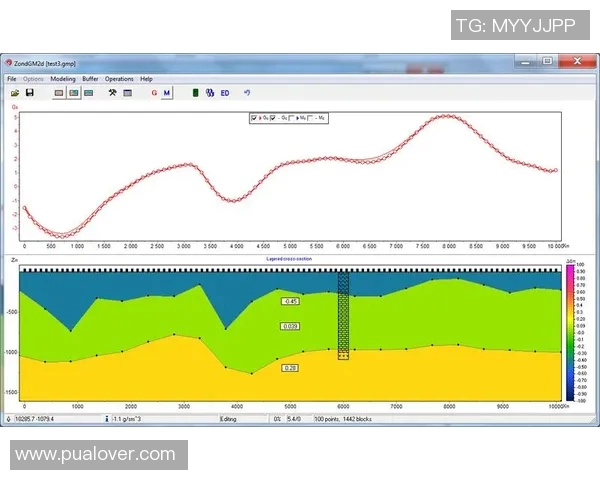This screenshot has height=480, width=600.
Task: Undo the last action with arrow icon
Action: click(x=247, y=93)
